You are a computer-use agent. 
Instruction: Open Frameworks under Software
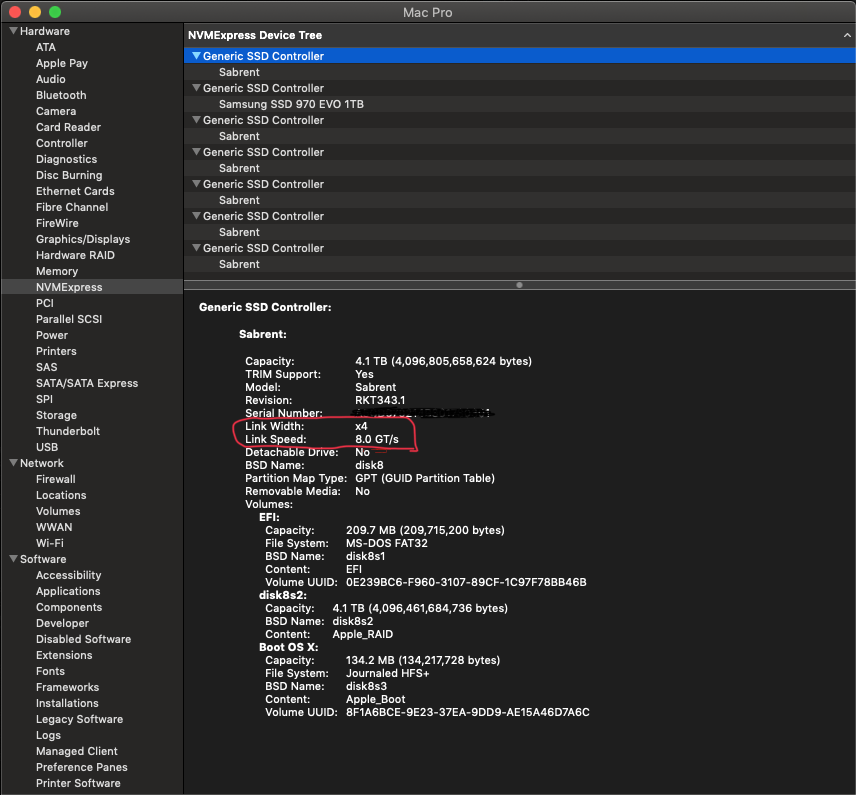[x=68, y=687]
